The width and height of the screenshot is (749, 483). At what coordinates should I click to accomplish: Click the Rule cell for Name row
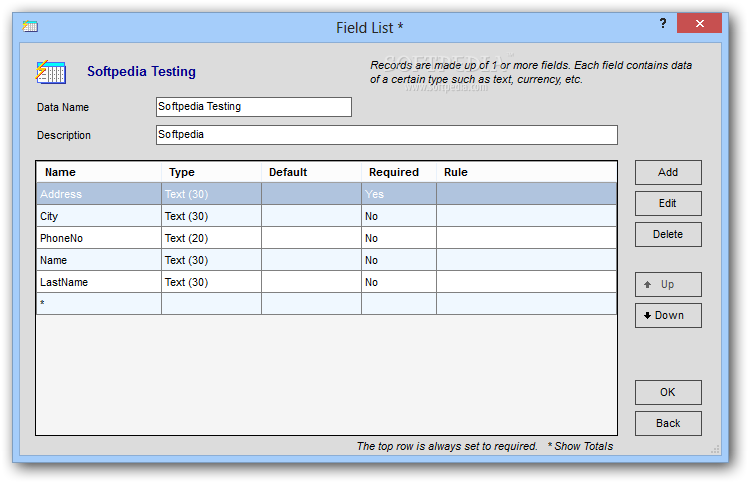[526, 260]
